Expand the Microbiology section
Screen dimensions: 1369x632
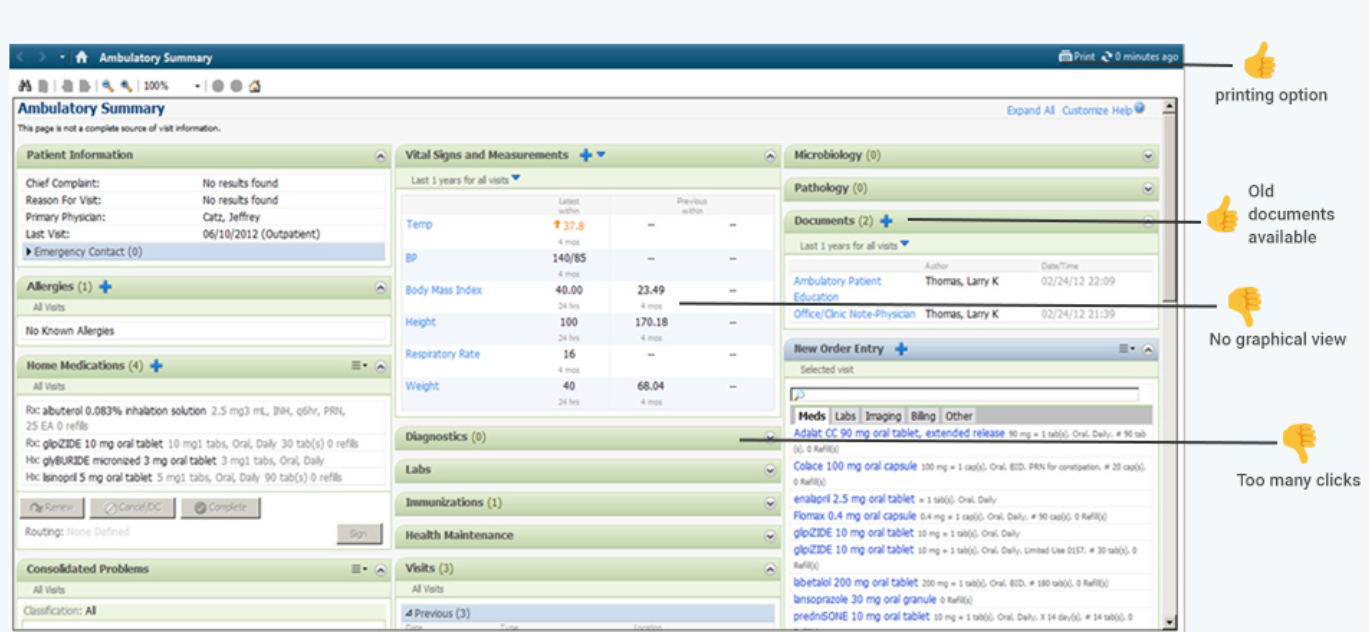pos(1148,156)
